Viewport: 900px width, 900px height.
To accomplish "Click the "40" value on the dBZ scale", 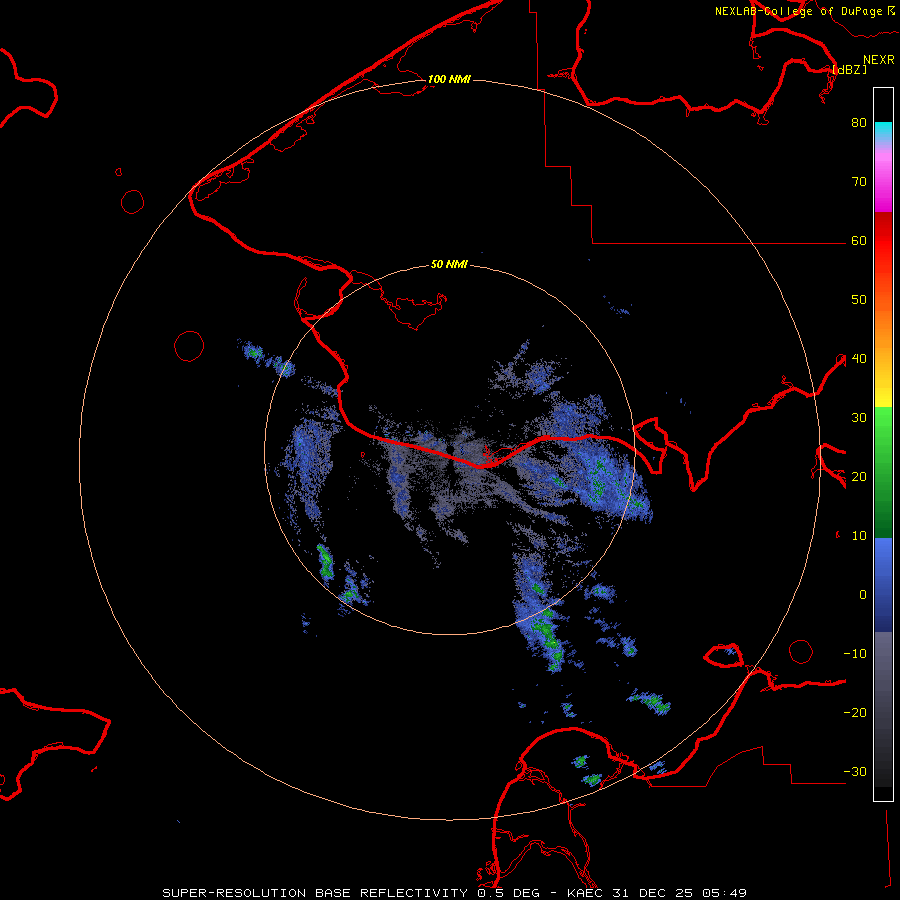I will [x=859, y=359].
